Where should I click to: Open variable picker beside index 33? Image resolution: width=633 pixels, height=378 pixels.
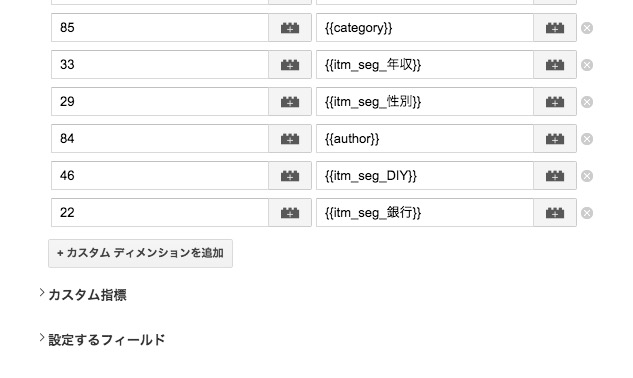coord(290,65)
